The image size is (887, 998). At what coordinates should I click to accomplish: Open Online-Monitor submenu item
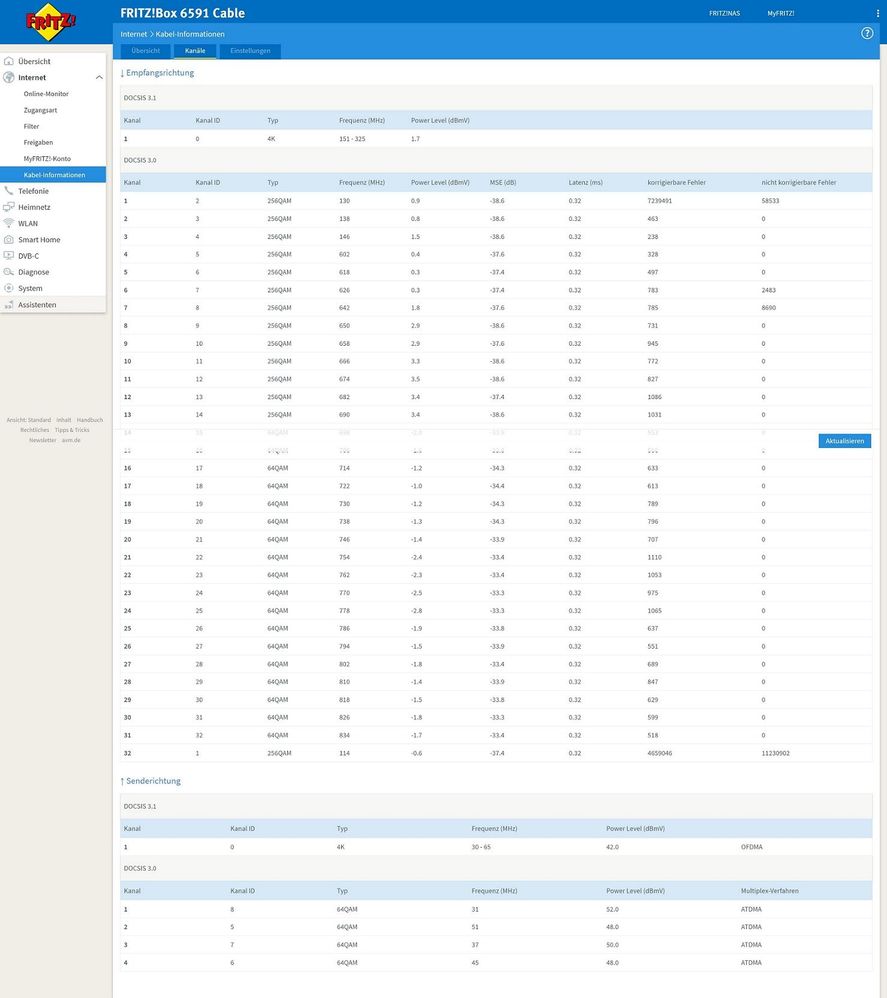(46, 94)
